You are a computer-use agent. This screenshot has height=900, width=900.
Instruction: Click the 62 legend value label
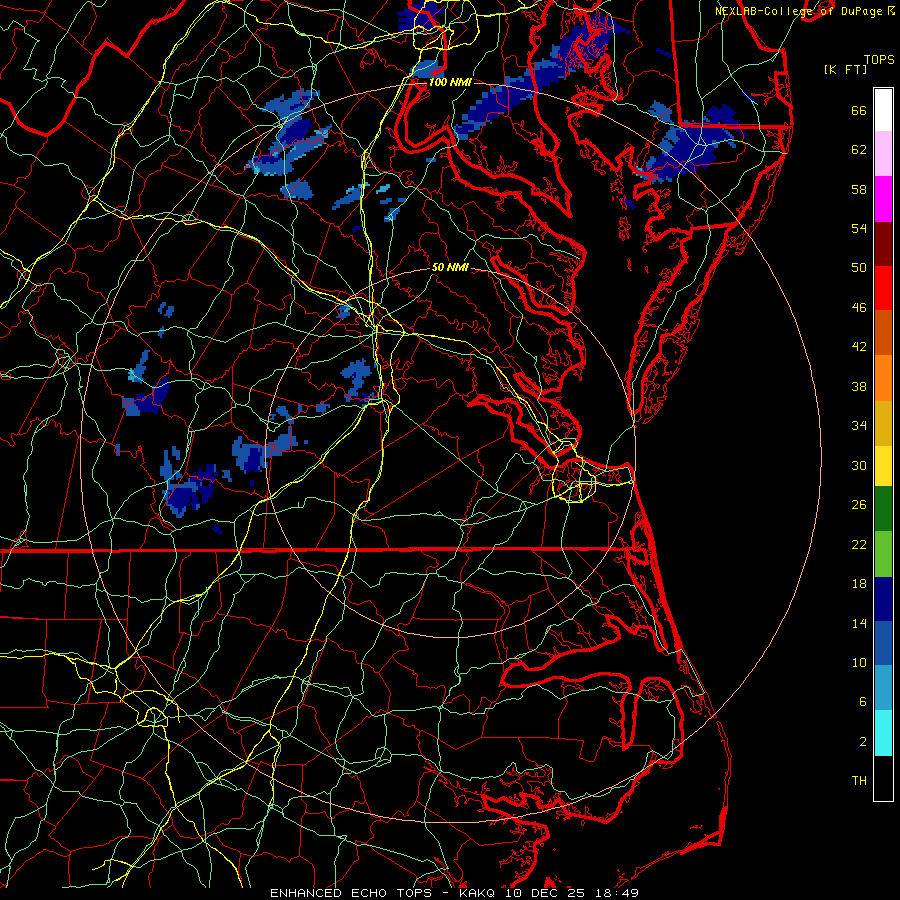[x=859, y=150]
